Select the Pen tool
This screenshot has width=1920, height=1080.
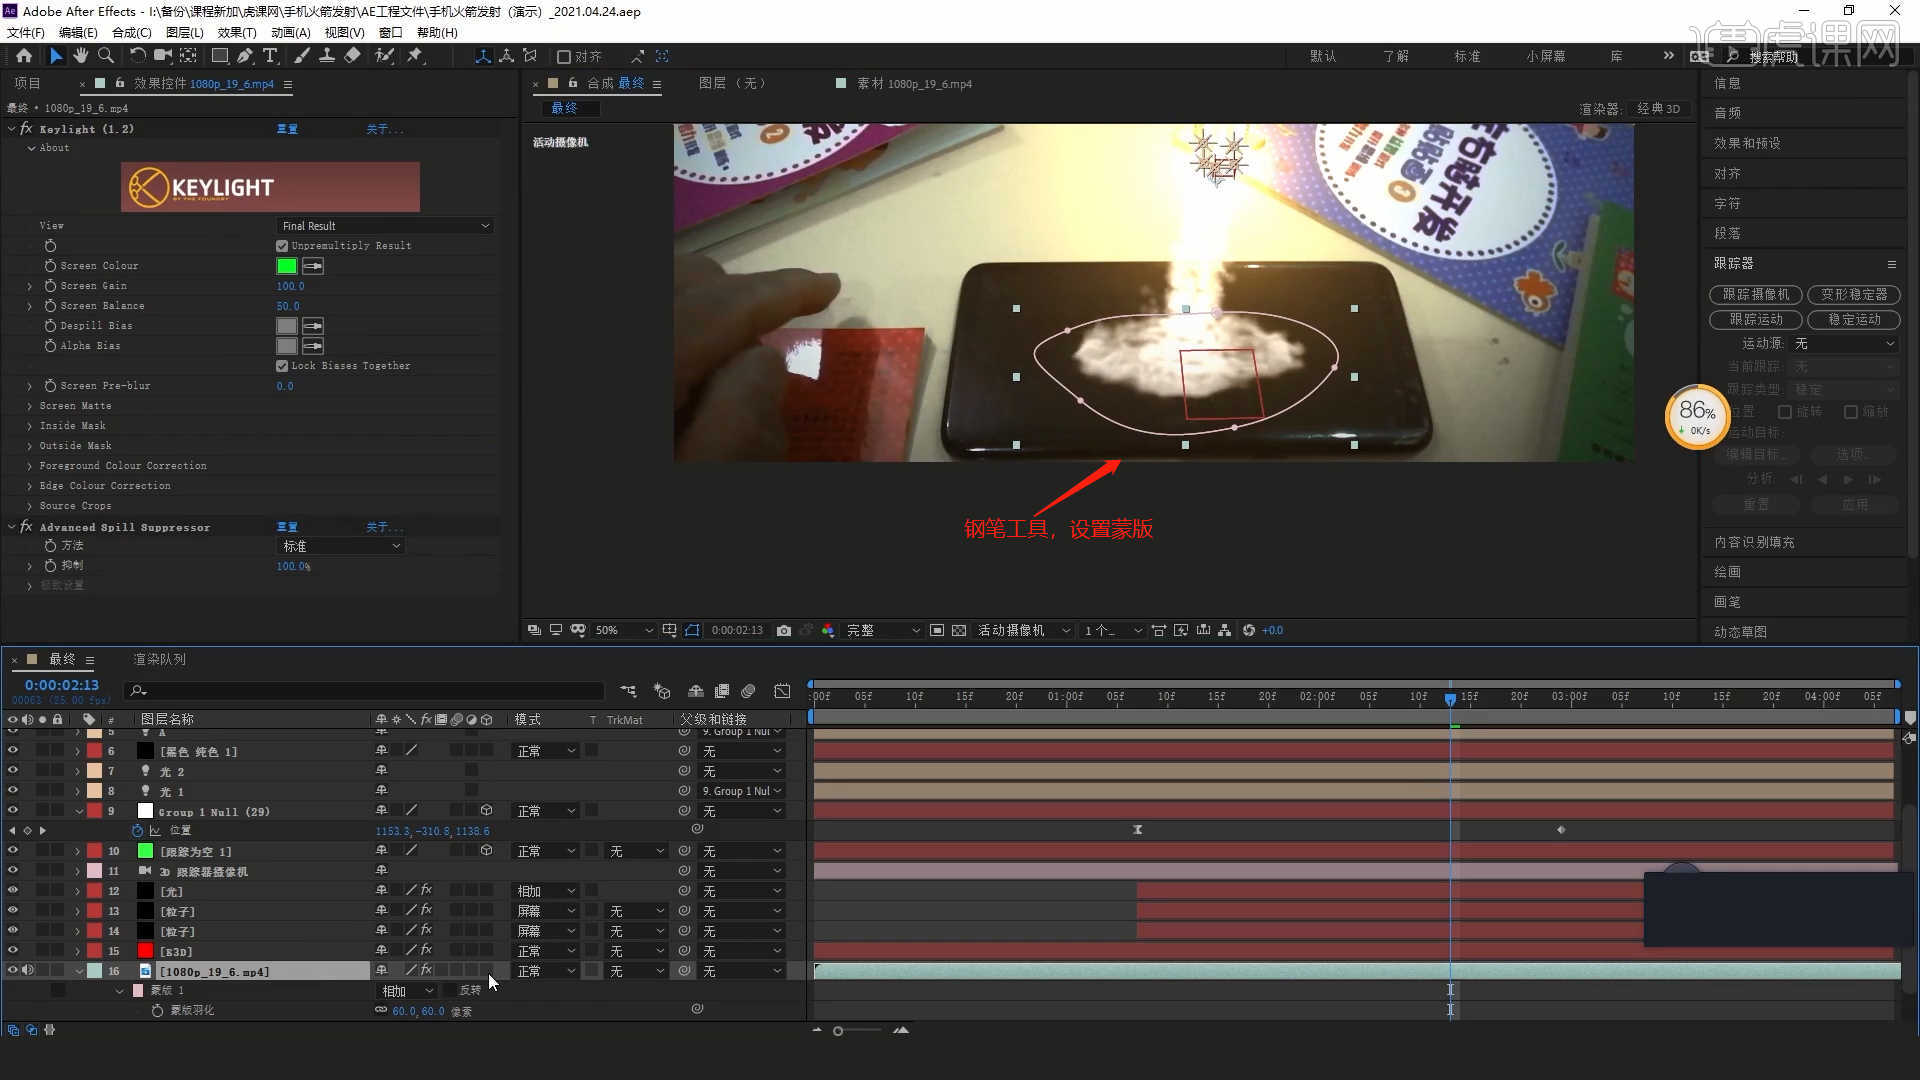point(245,56)
